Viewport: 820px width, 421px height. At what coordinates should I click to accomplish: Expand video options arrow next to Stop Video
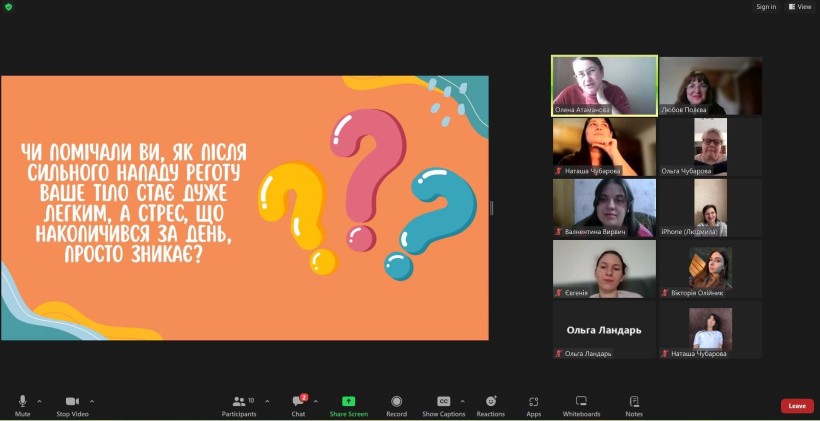[x=92, y=401]
